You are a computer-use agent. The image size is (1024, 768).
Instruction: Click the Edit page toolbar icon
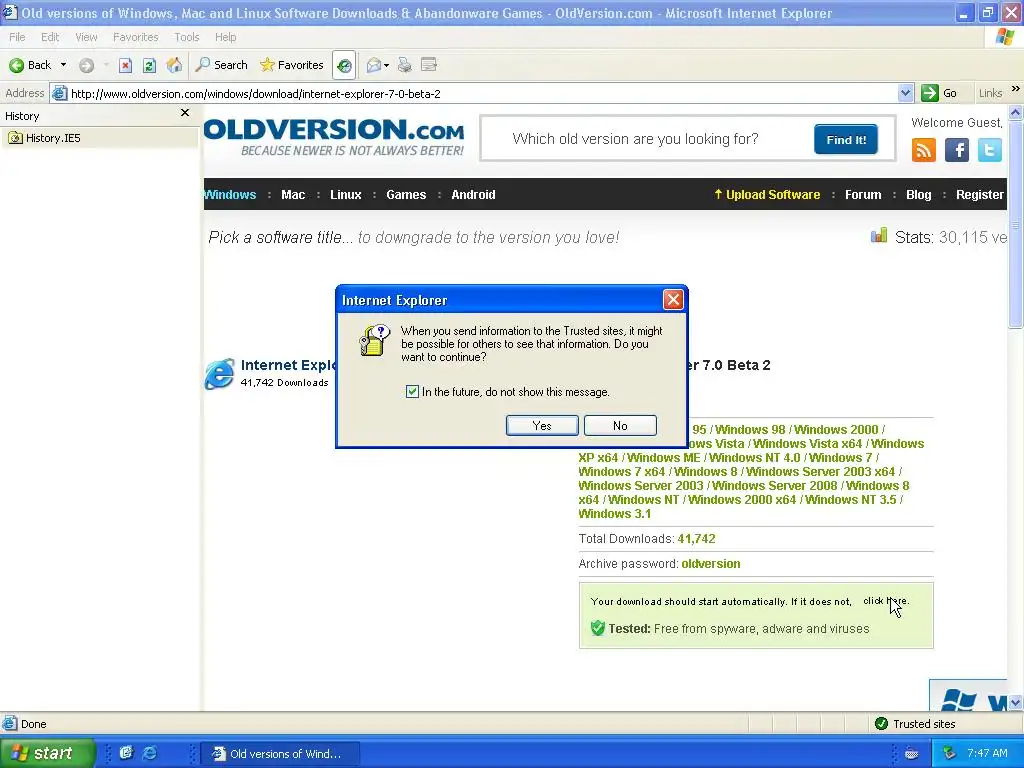(429, 65)
